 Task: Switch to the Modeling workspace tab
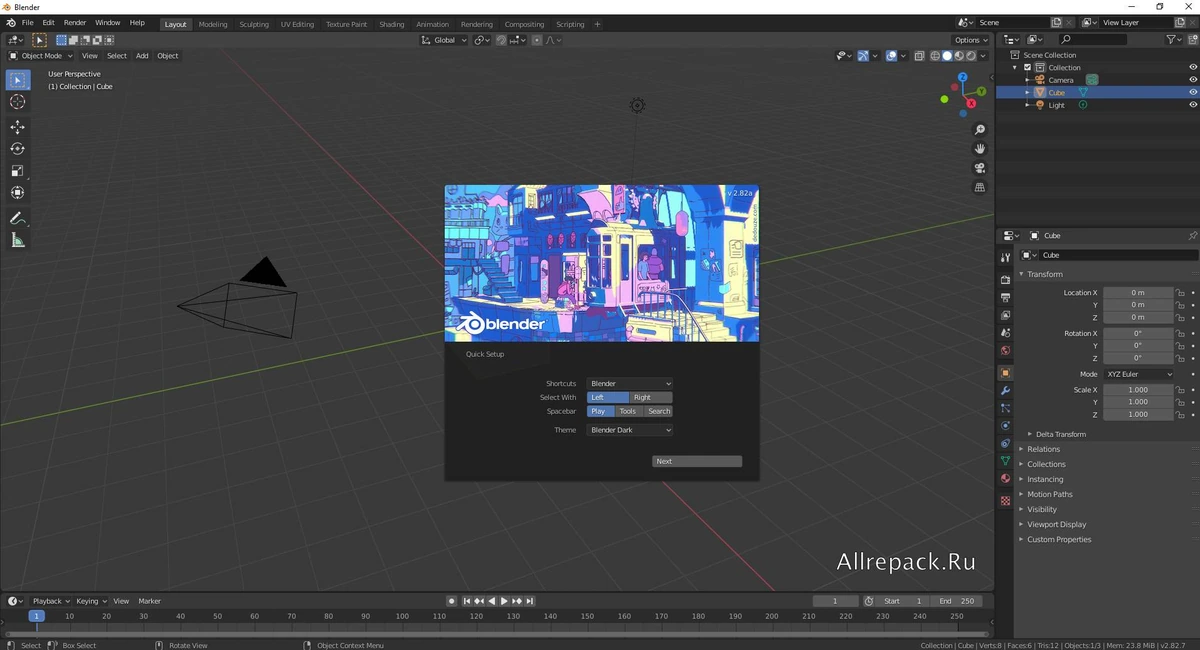213,24
